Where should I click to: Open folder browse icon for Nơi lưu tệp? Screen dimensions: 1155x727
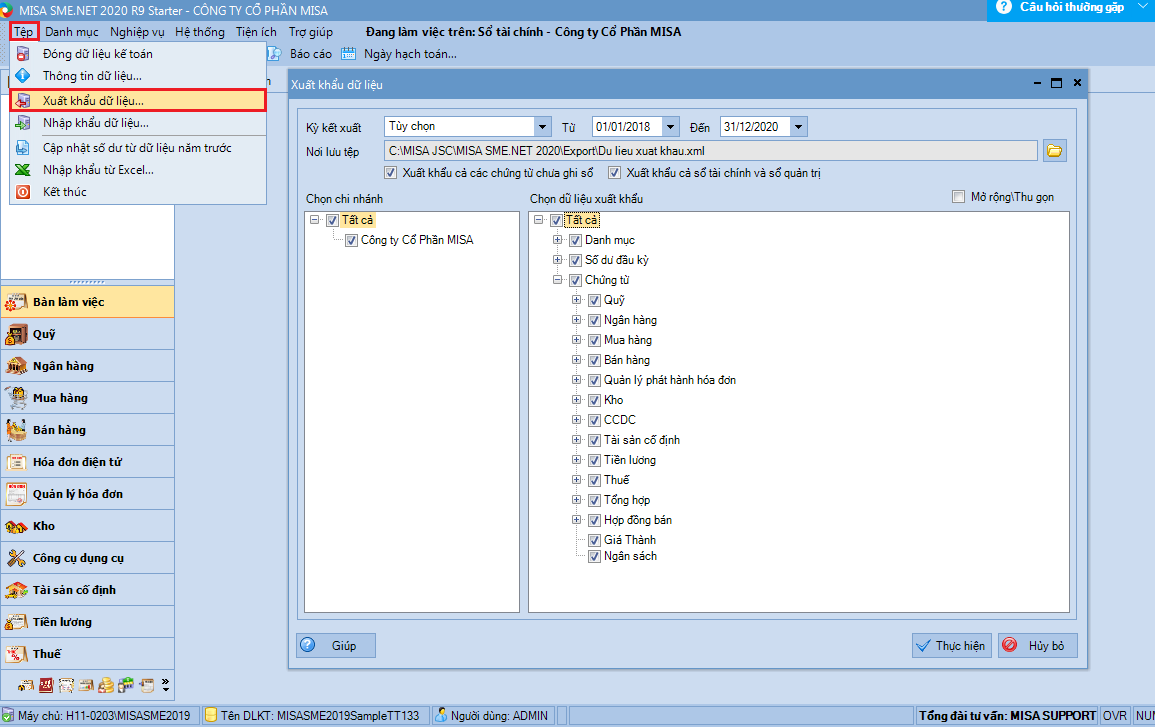[x=1054, y=151]
